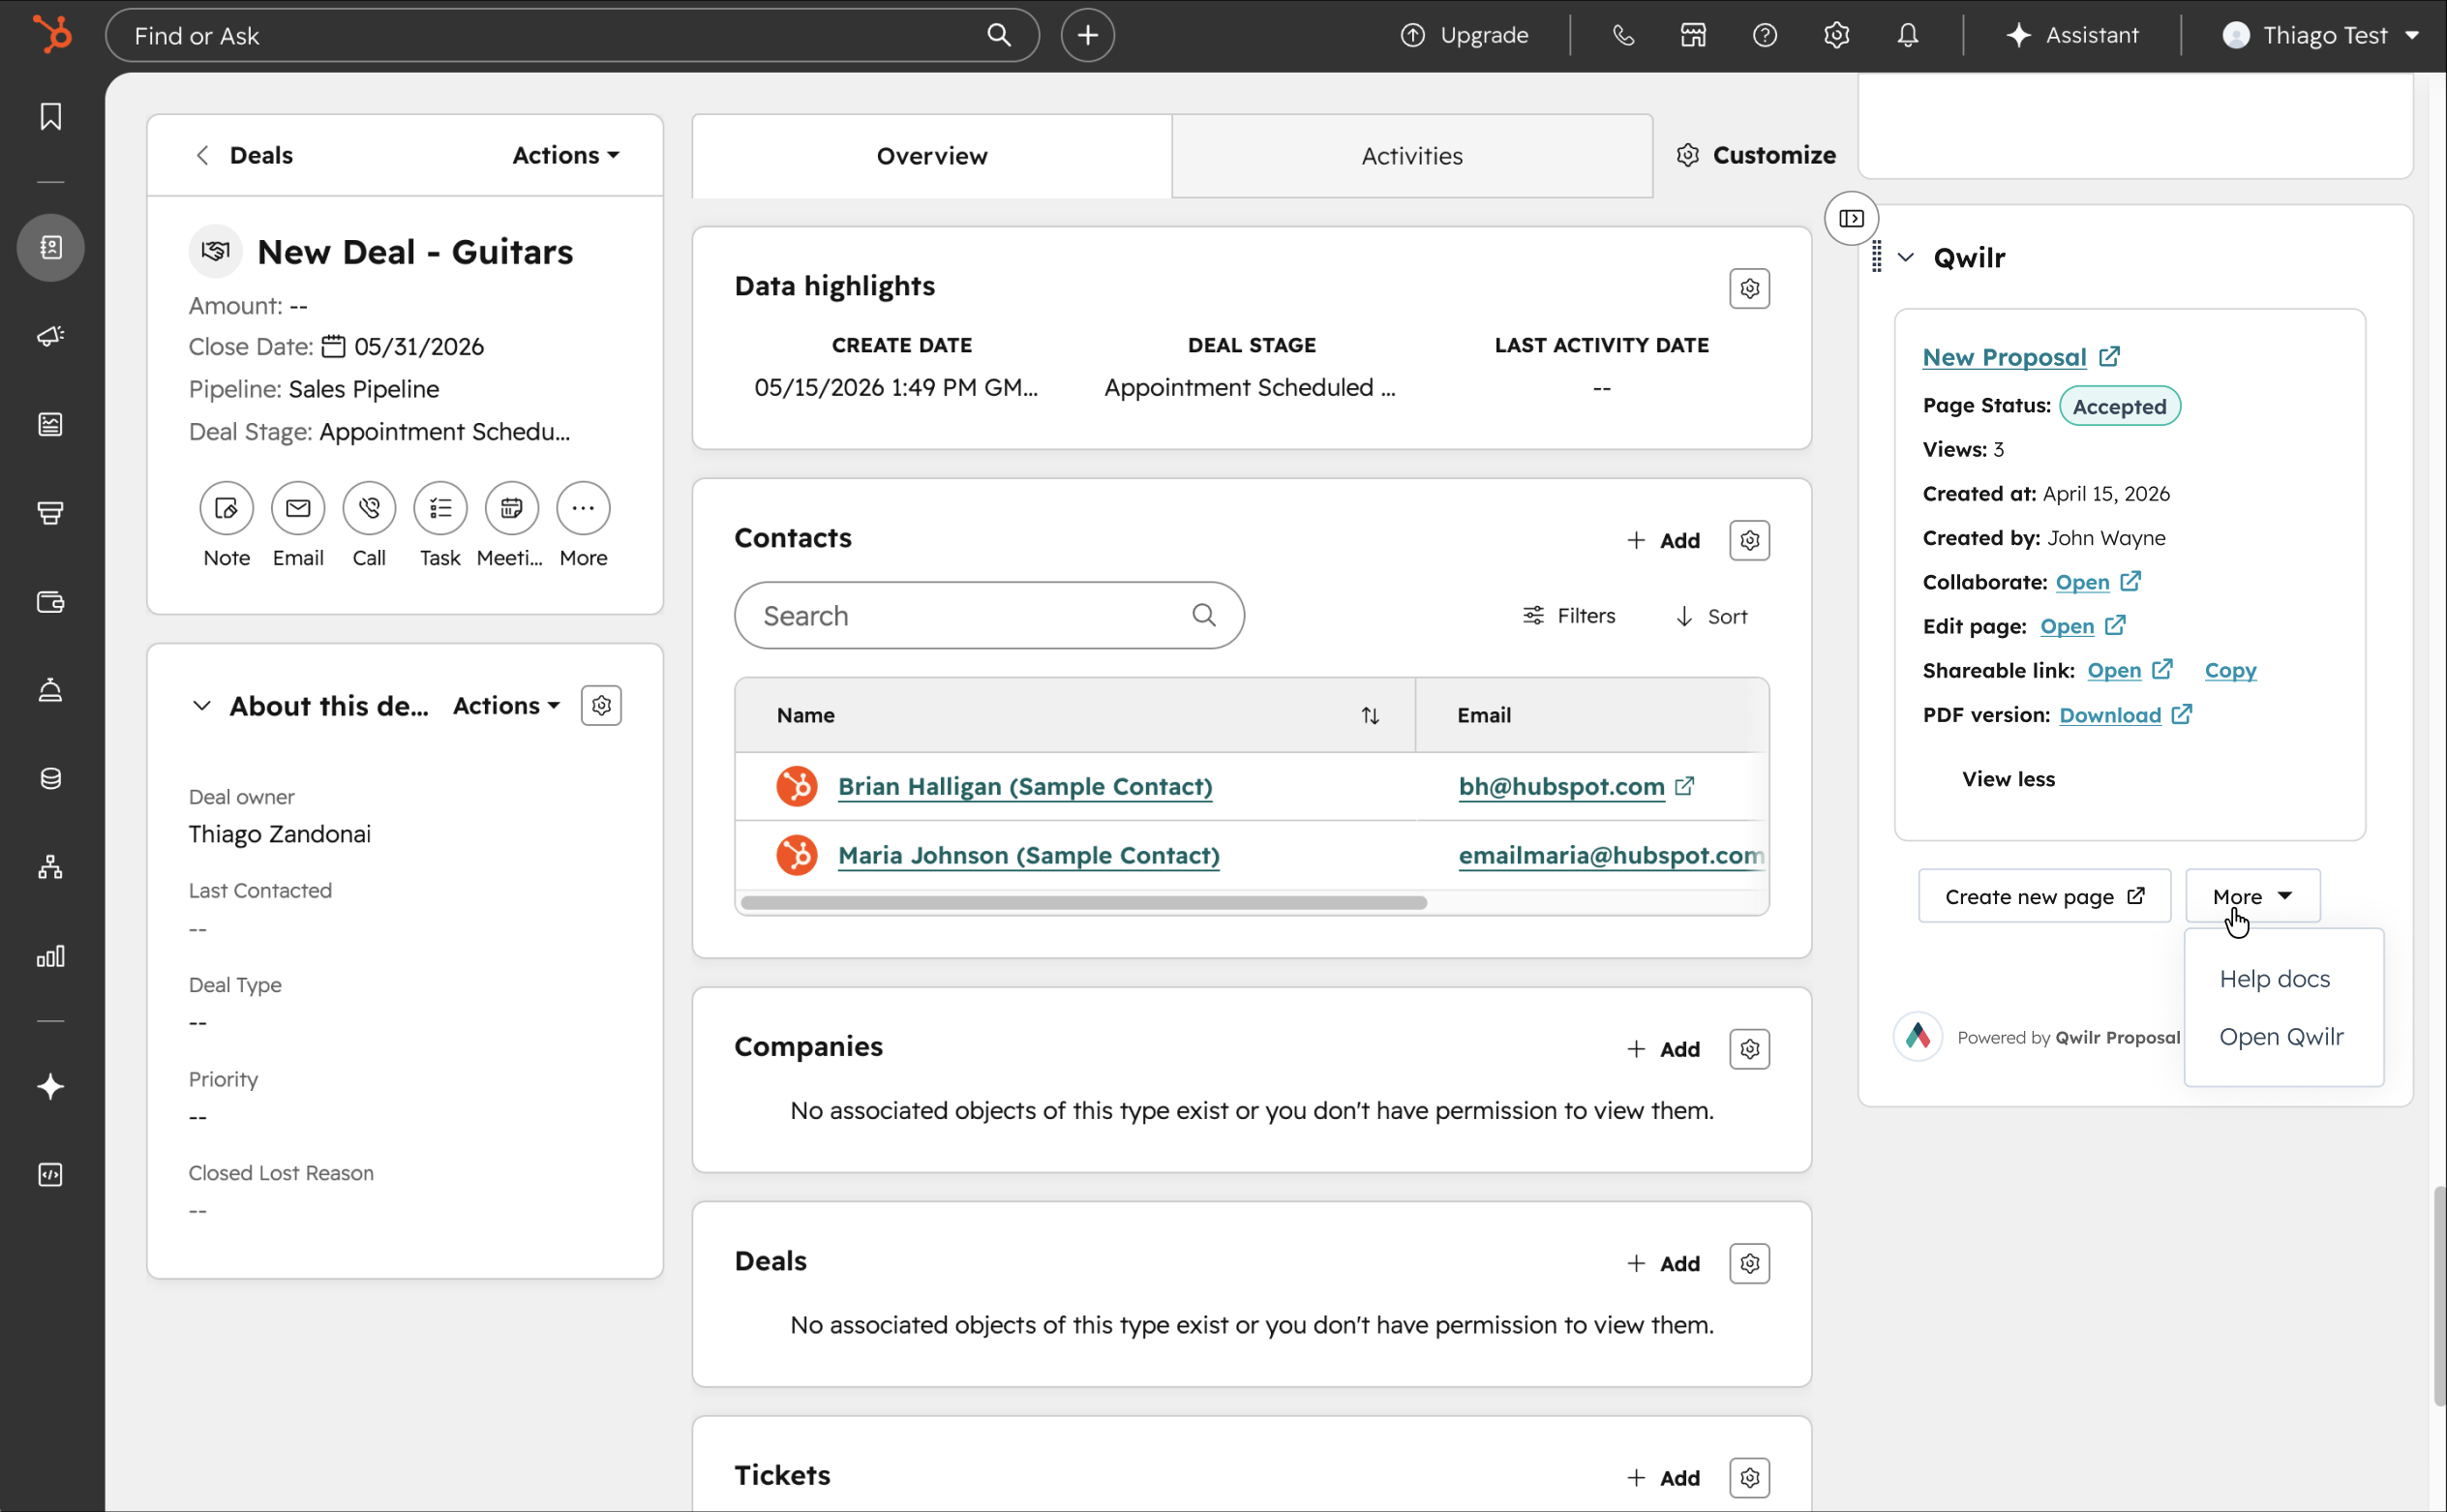Open the Settings gear in top bar
Image resolution: width=2447 pixels, height=1512 pixels.
click(x=1836, y=35)
